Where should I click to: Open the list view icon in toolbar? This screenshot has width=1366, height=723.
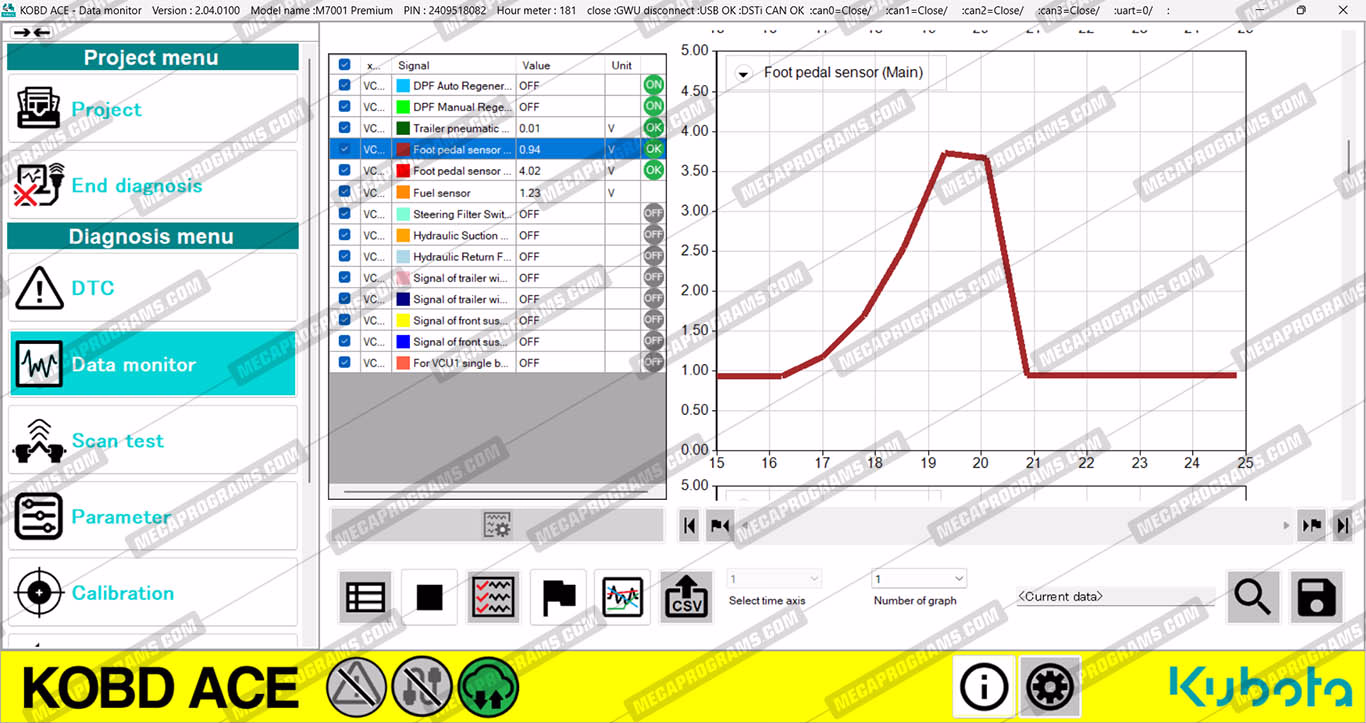365,597
